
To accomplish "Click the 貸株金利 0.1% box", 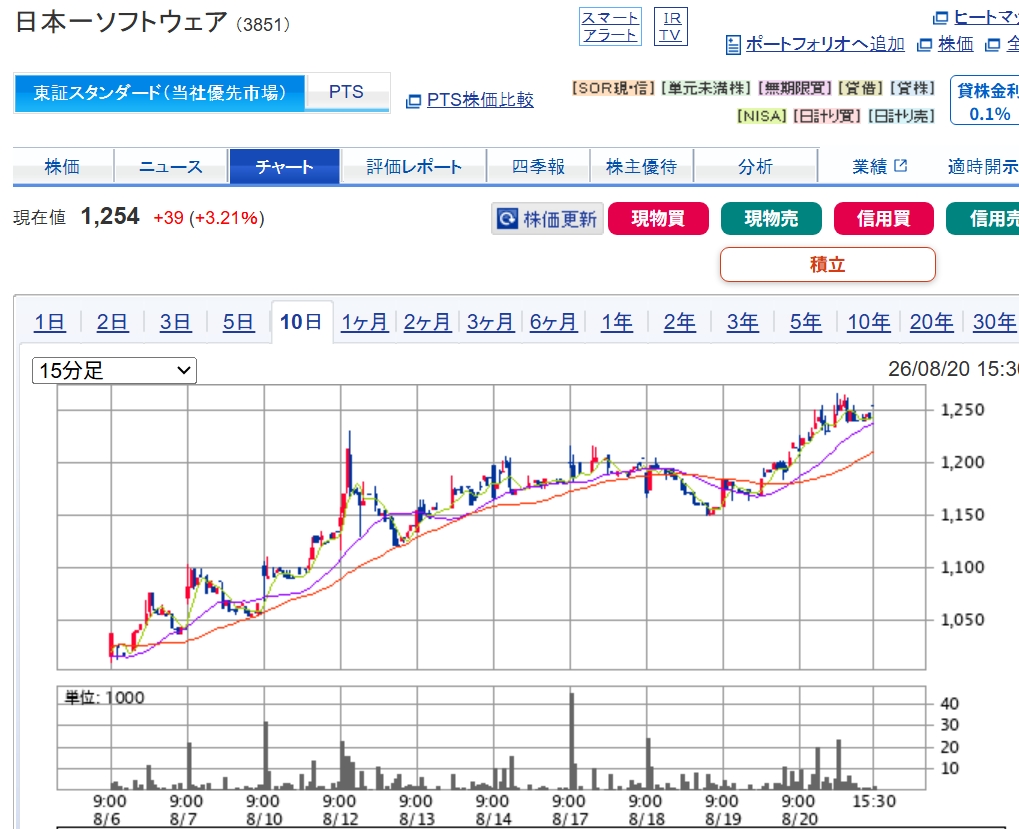I will (985, 100).
